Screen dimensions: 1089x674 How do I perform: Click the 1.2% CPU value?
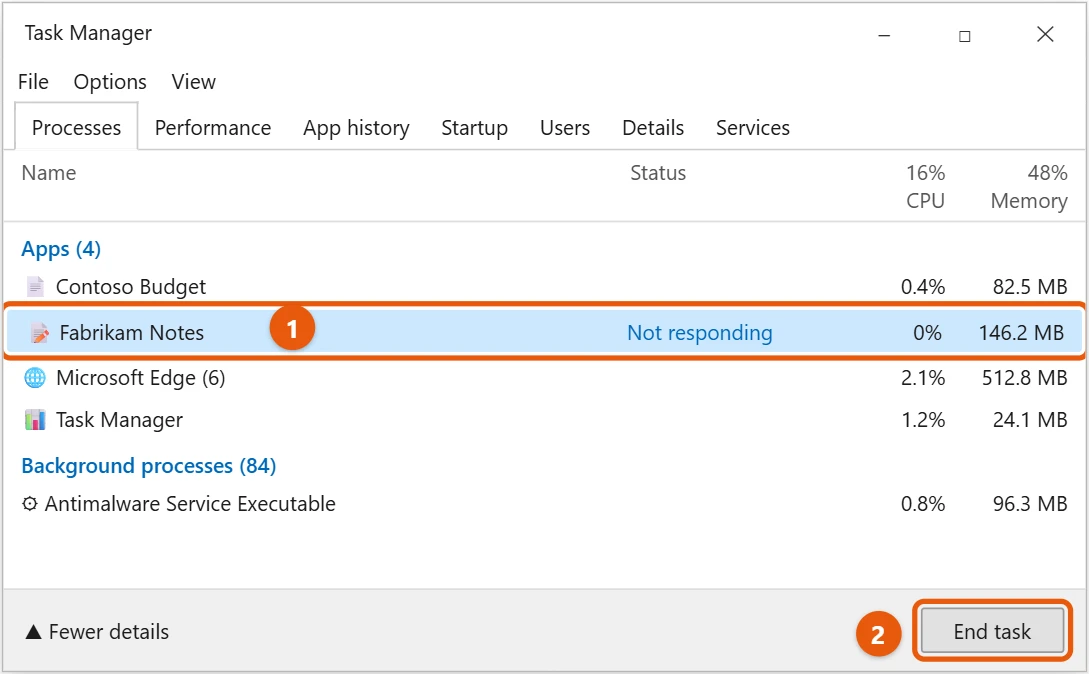point(923,420)
